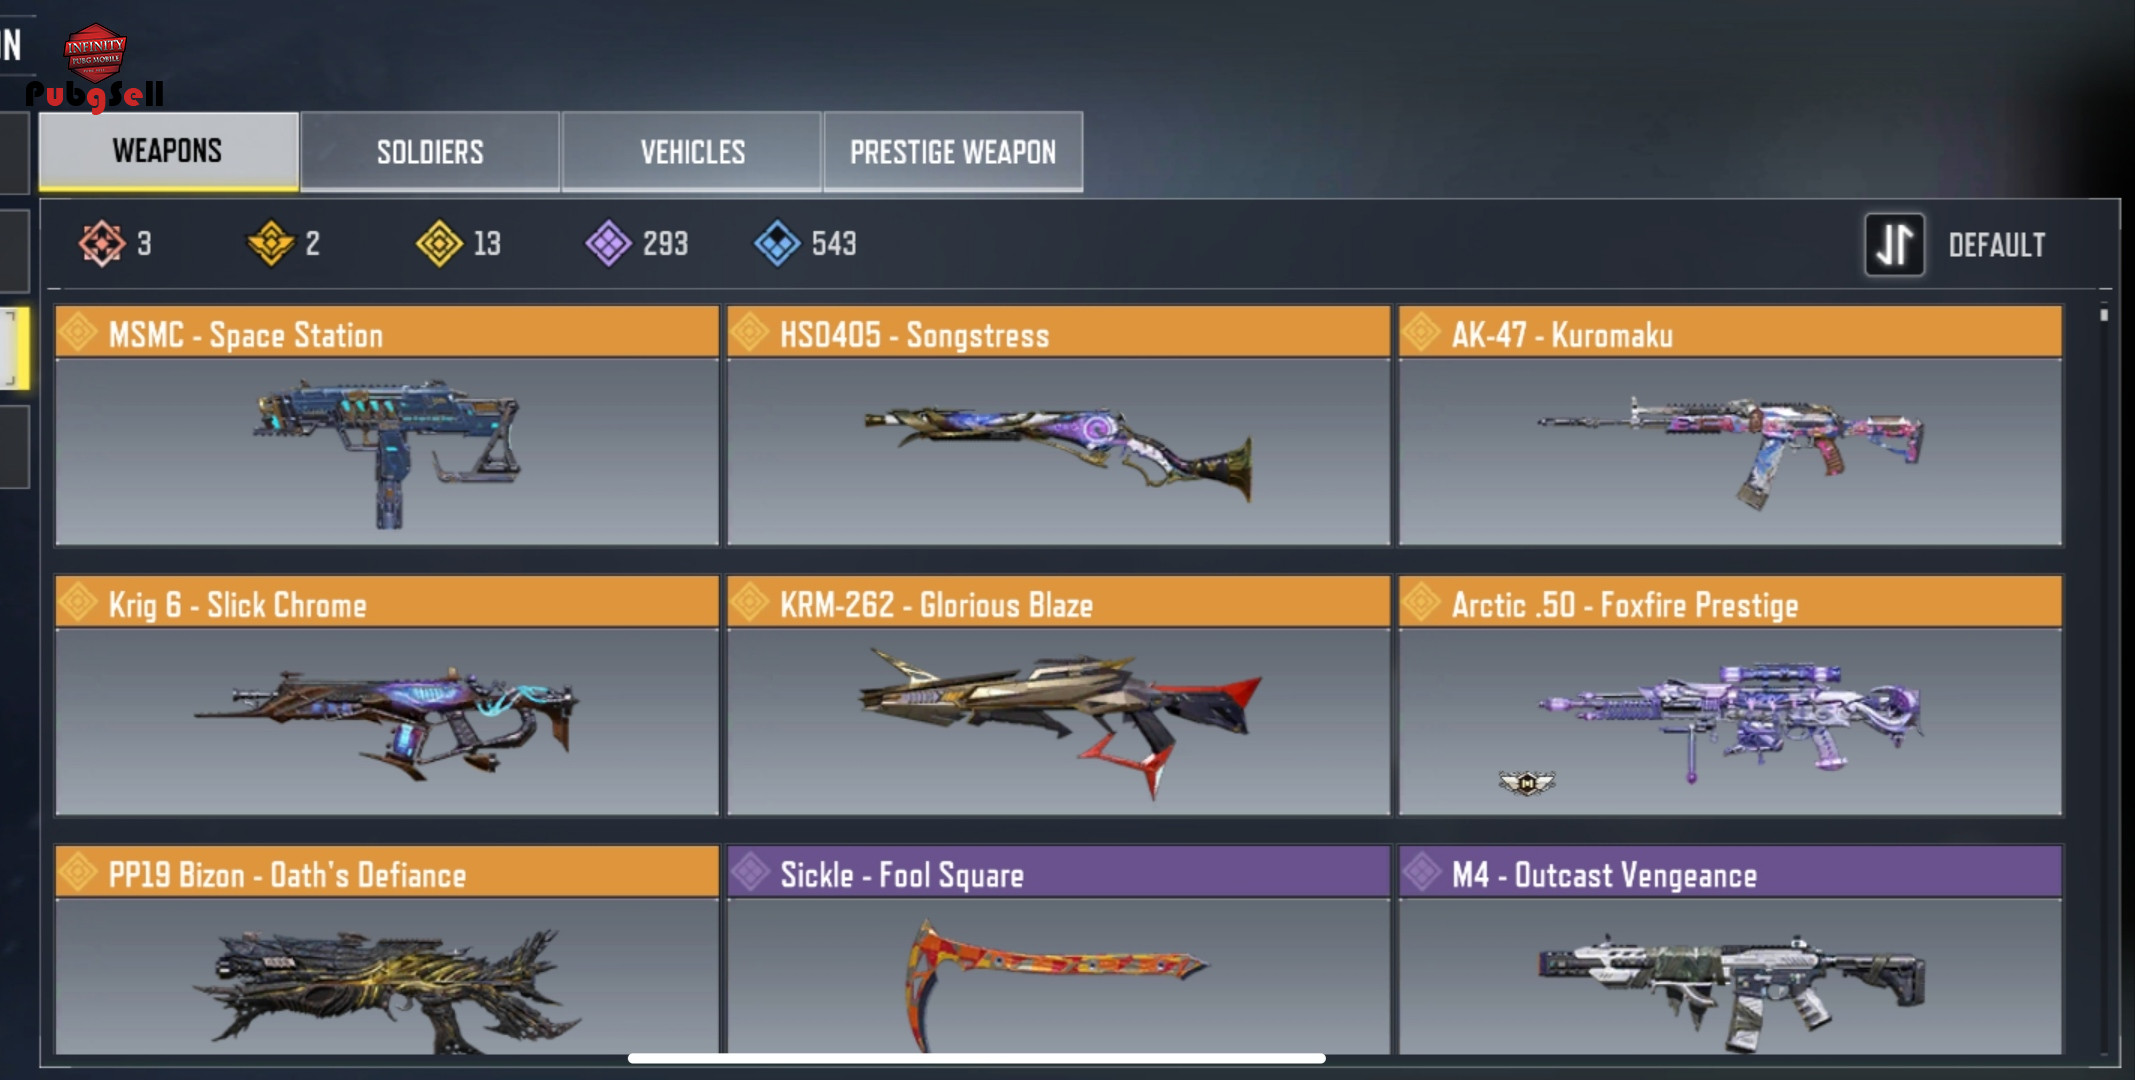Select the AK-47 - Kuromaku skin
The image size is (2135, 1080).
[1730, 426]
